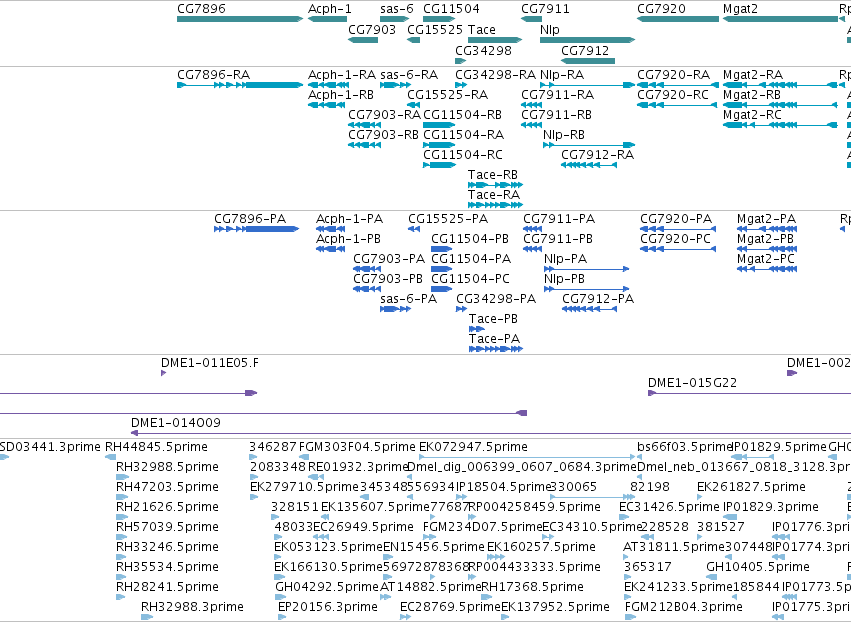
Task: Click the CG7903-RA transcript label
Action: pos(384,115)
